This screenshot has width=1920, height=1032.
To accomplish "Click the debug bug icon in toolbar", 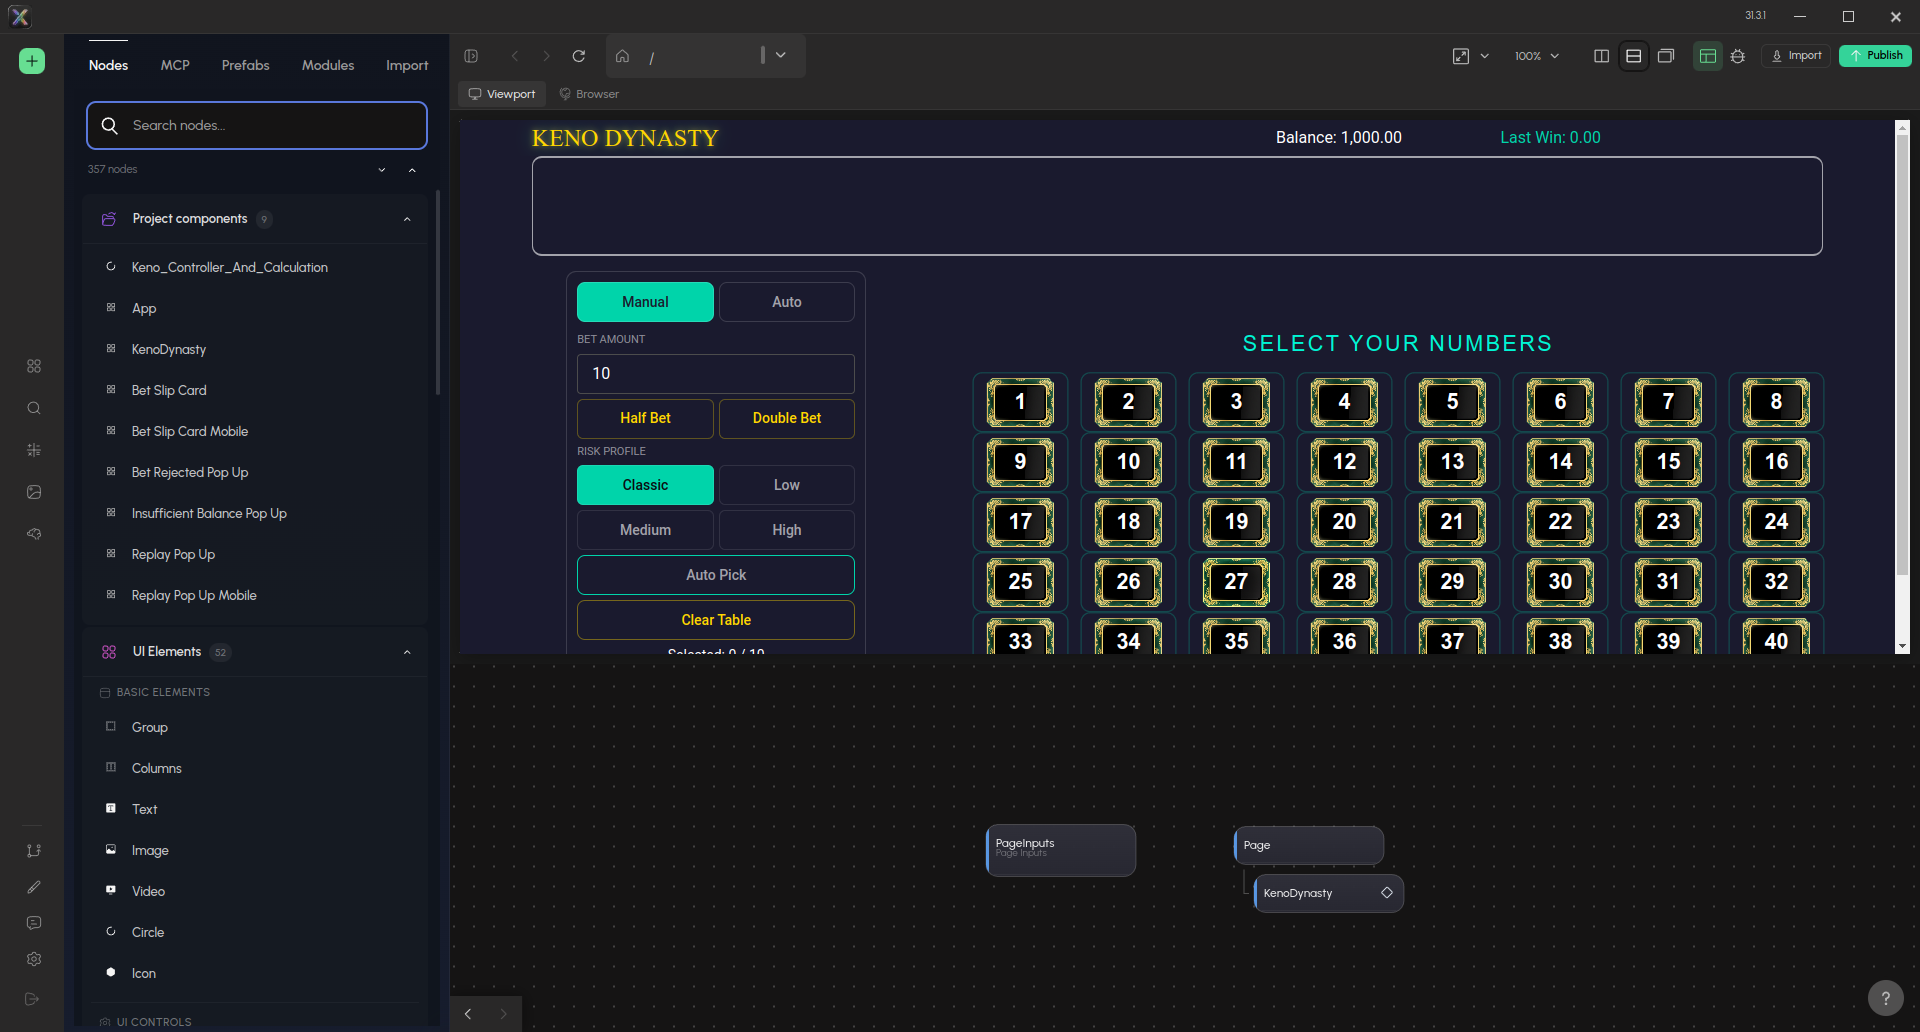I will point(1738,56).
